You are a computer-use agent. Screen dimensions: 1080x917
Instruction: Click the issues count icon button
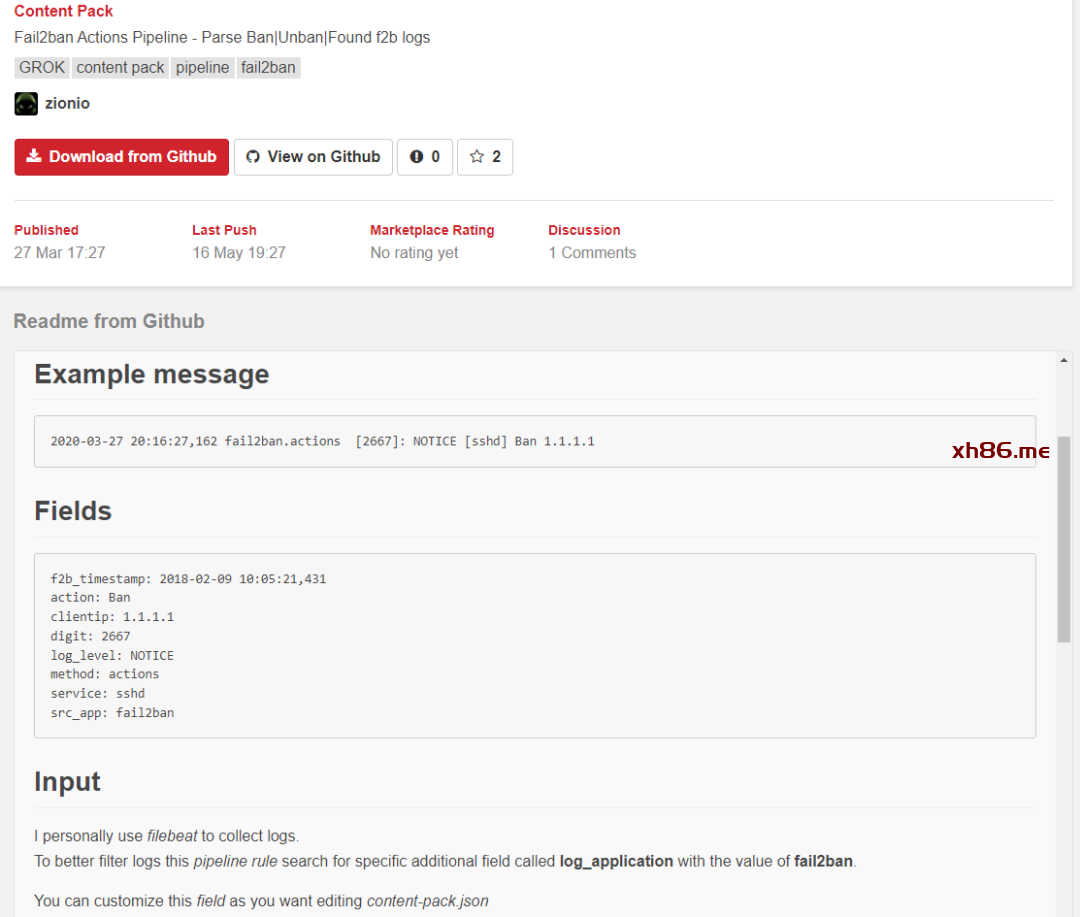tap(425, 157)
